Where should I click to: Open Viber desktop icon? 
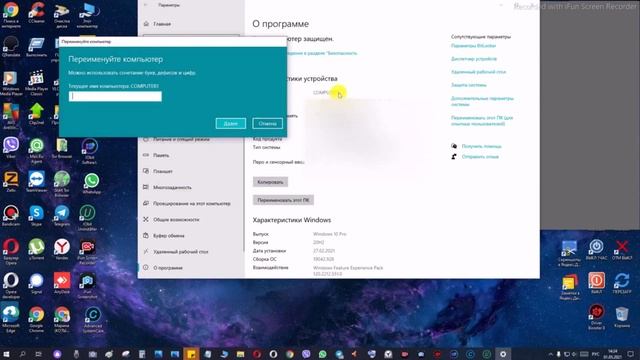click(11, 148)
